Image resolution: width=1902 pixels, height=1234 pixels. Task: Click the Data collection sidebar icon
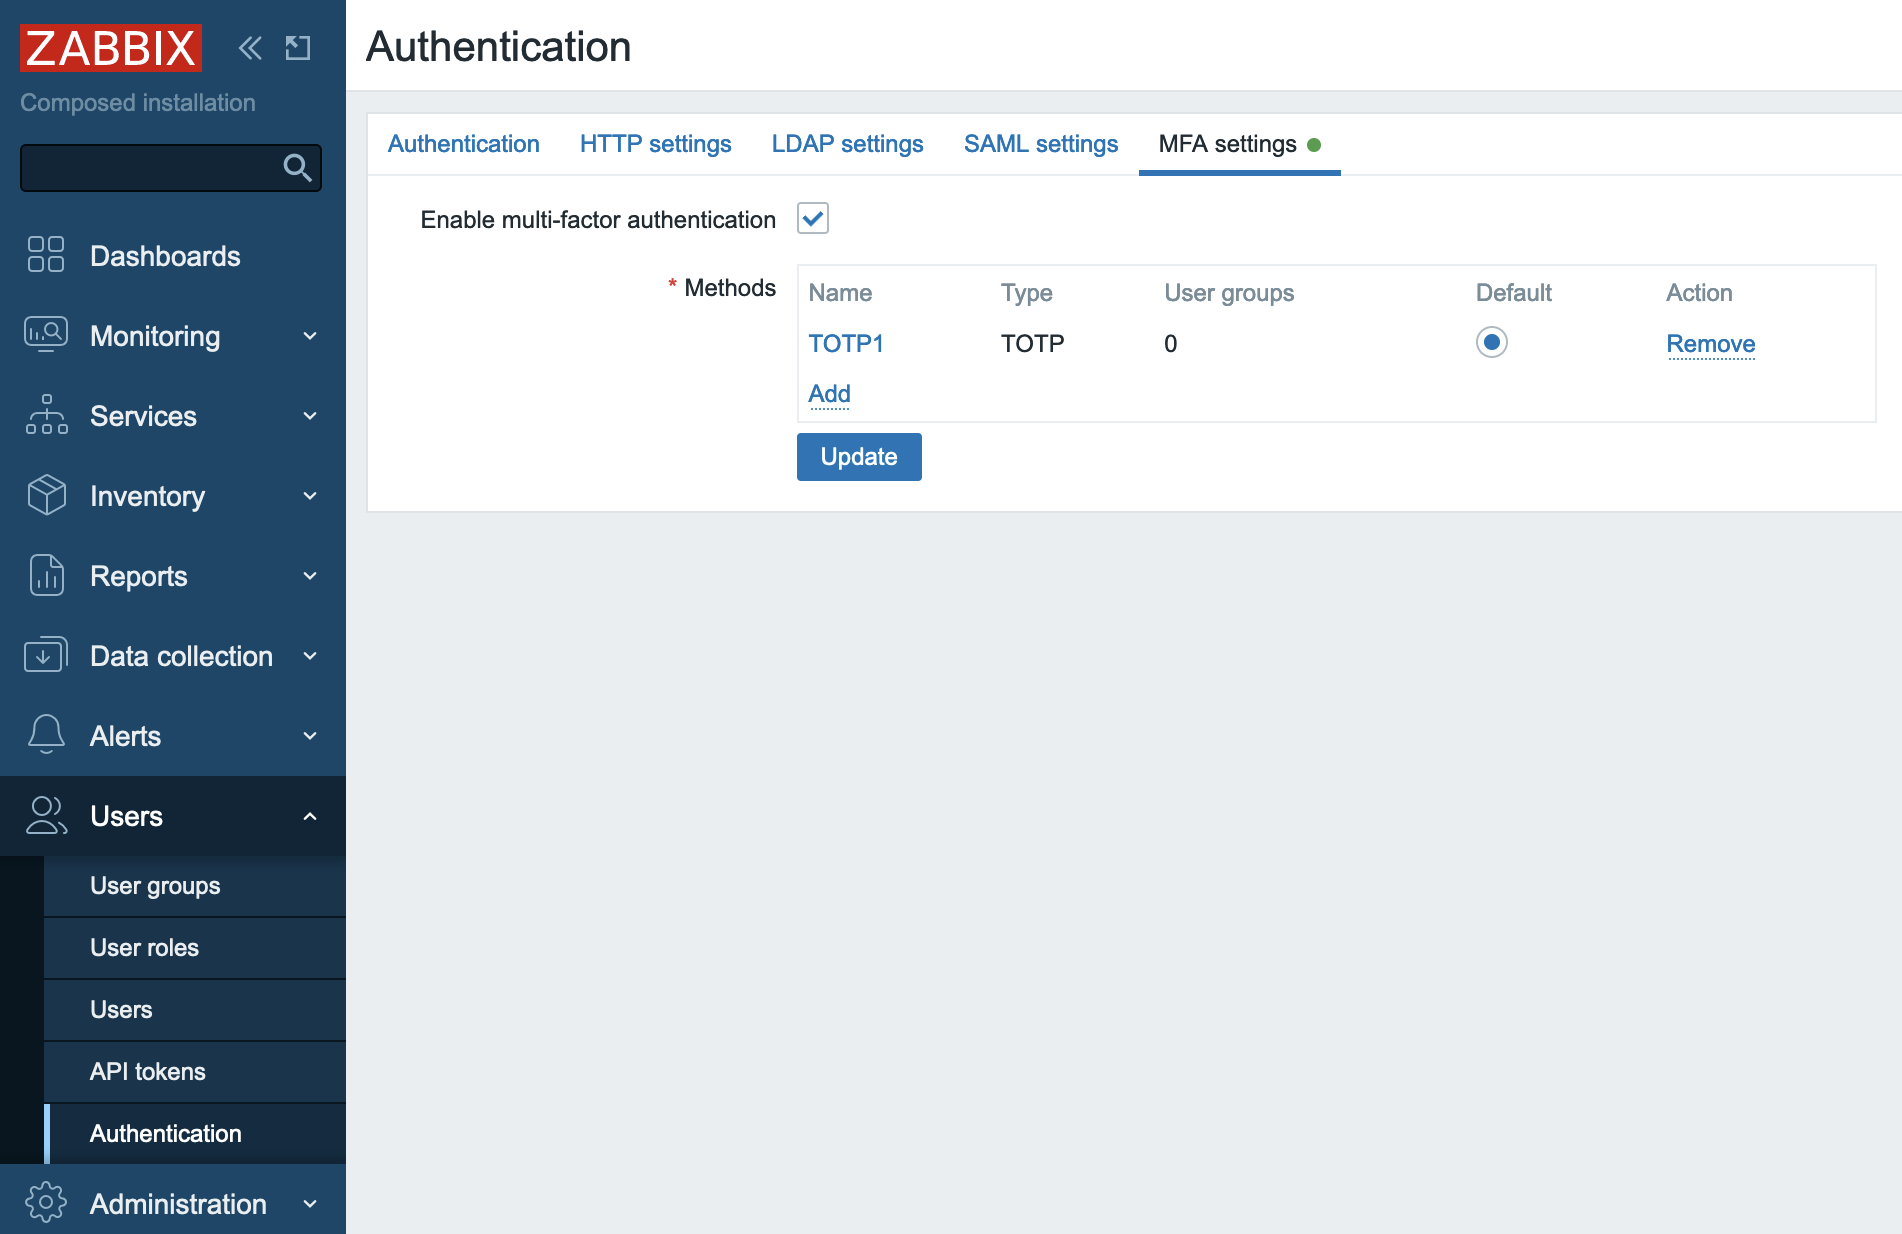click(44, 655)
